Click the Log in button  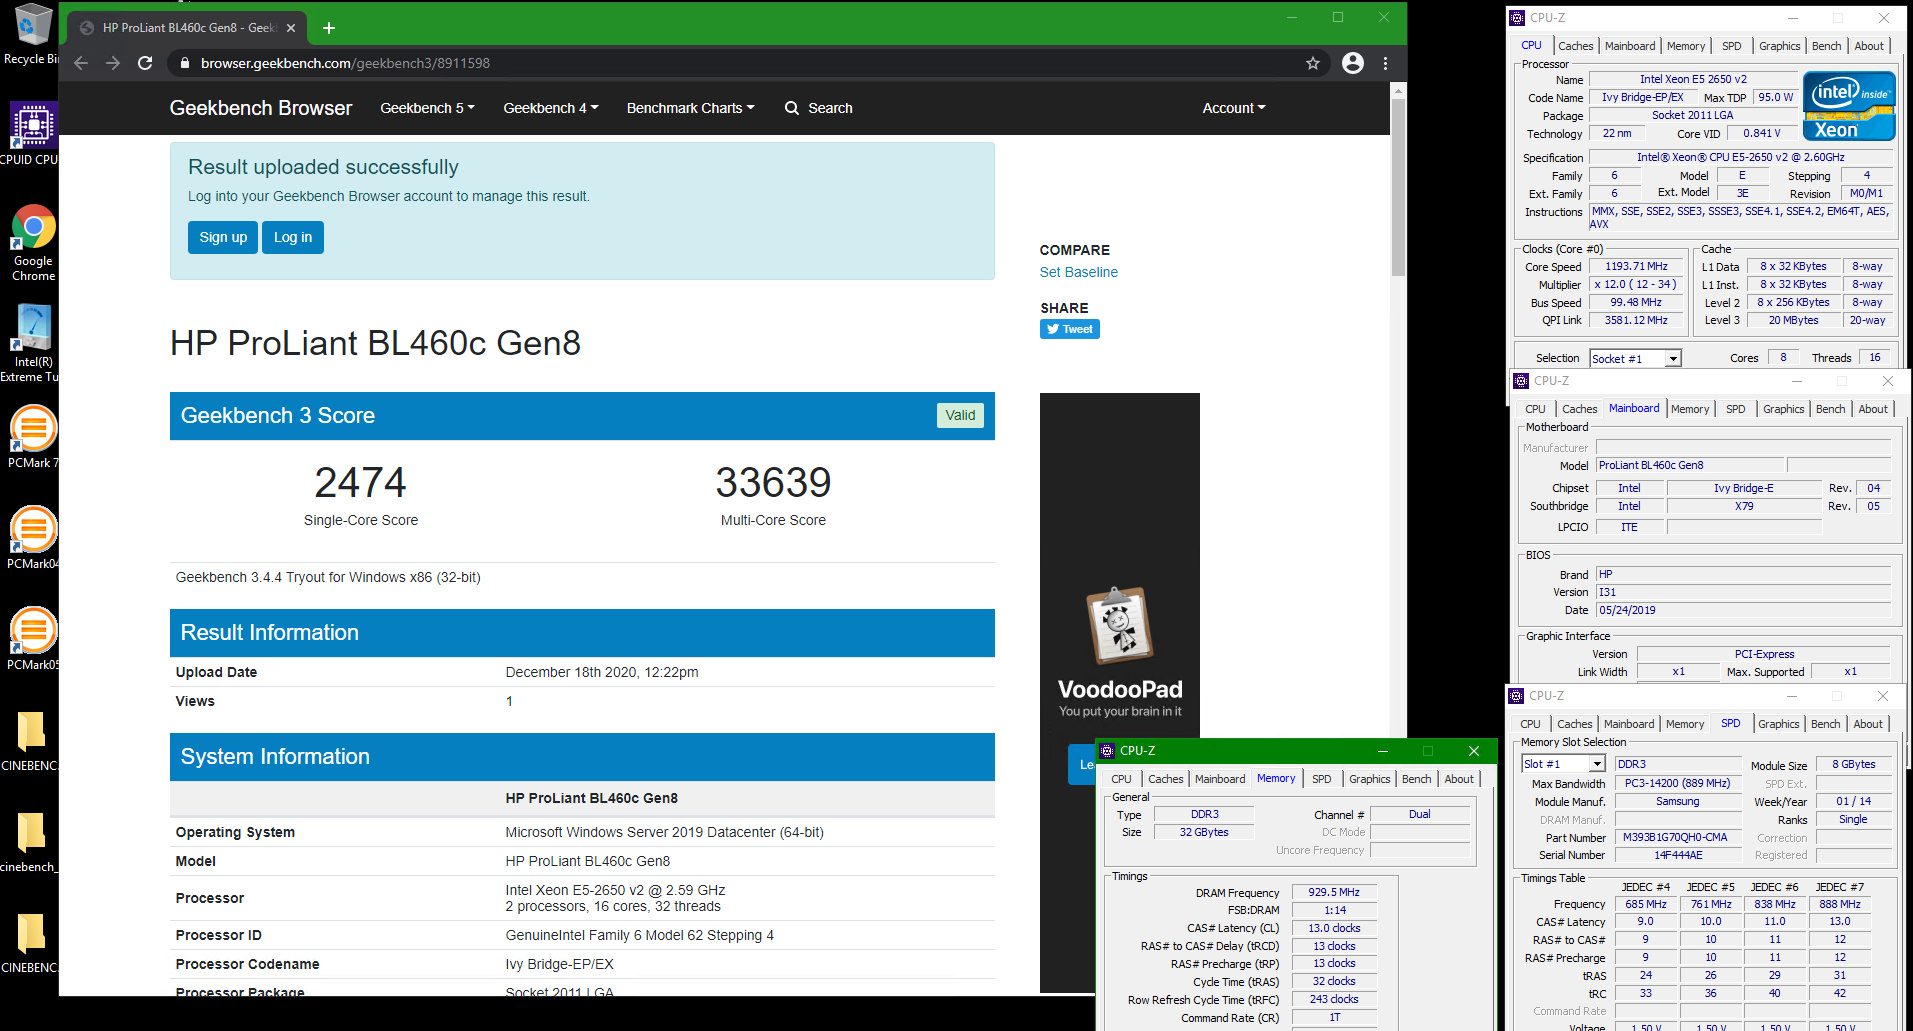tap(293, 237)
